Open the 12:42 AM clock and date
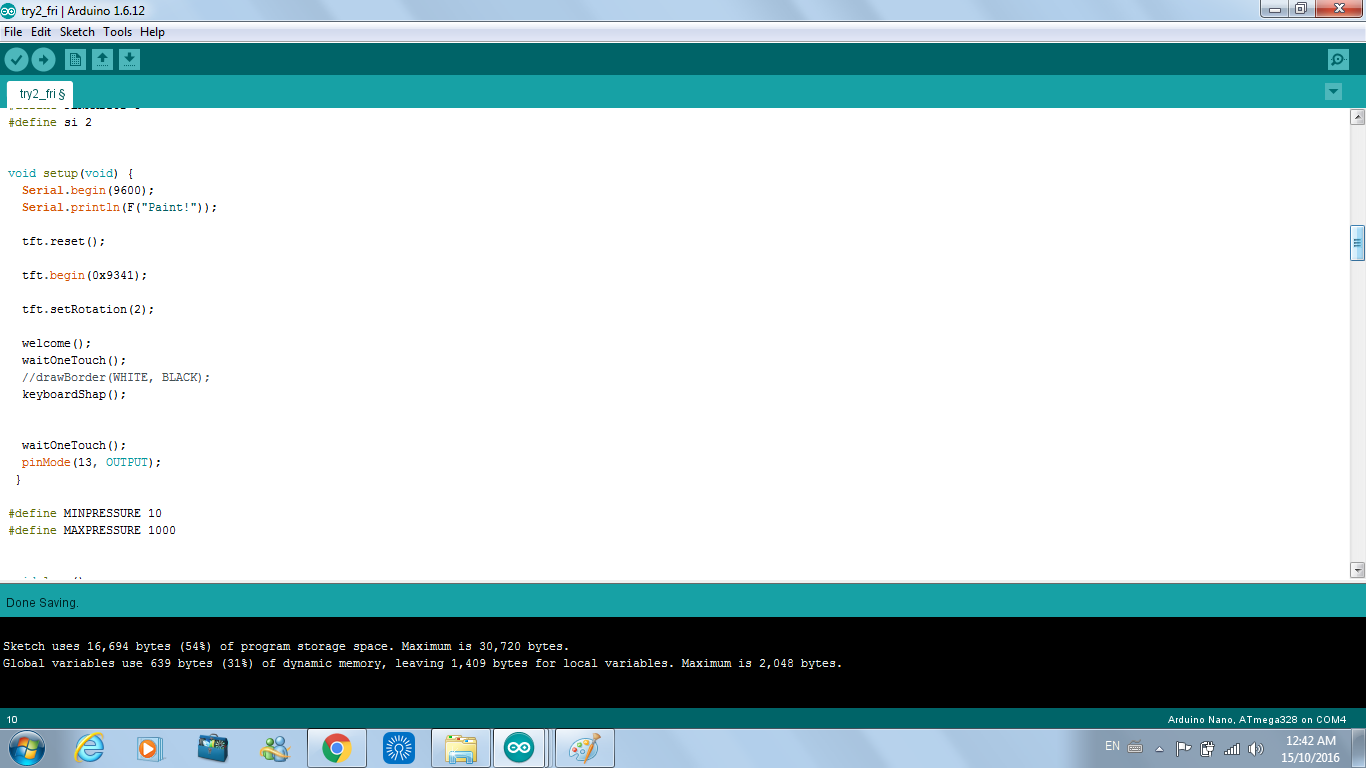Image resolution: width=1366 pixels, height=768 pixels. pyautogui.click(x=1310, y=749)
